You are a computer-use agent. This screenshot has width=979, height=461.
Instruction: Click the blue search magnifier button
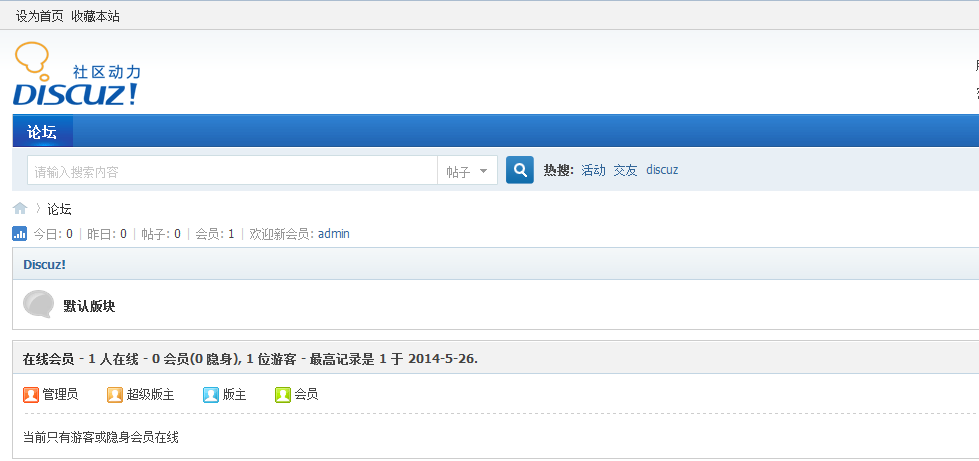click(x=519, y=171)
